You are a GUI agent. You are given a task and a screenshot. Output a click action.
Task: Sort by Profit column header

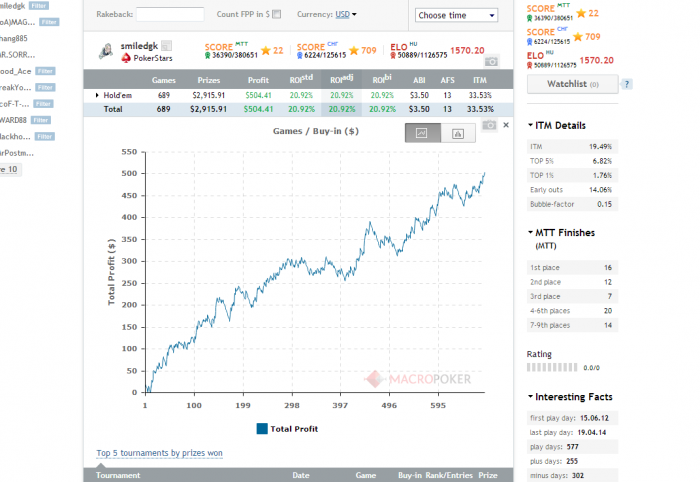pyautogui.click(x=258, y=80)
